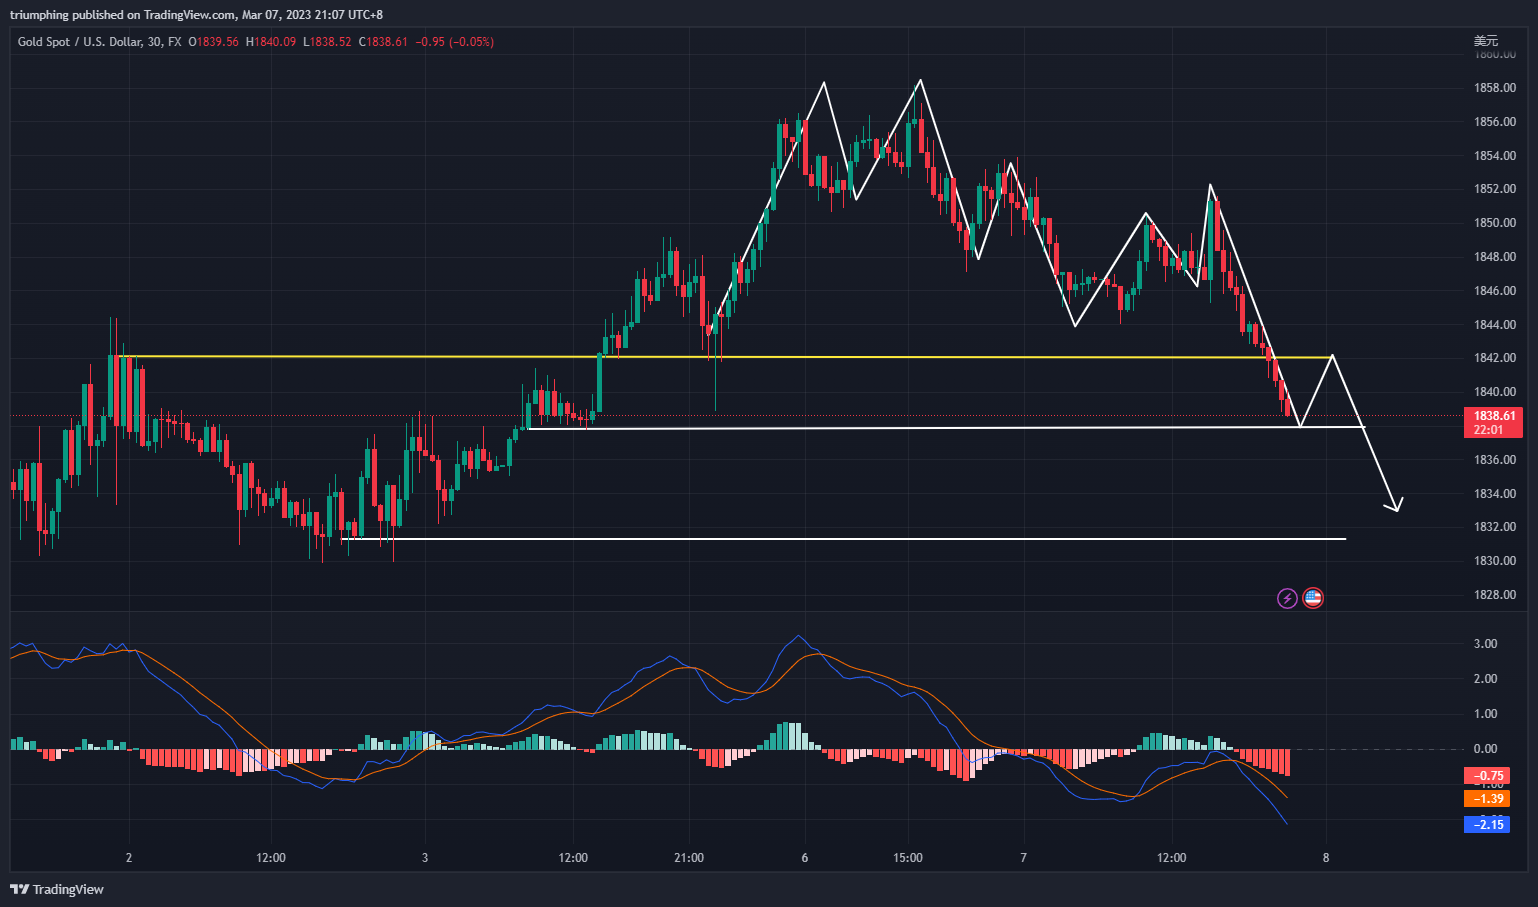The image size is (1538, 907).
Task: Open the TradingView logo at bottom left
Action: (57, 889)
